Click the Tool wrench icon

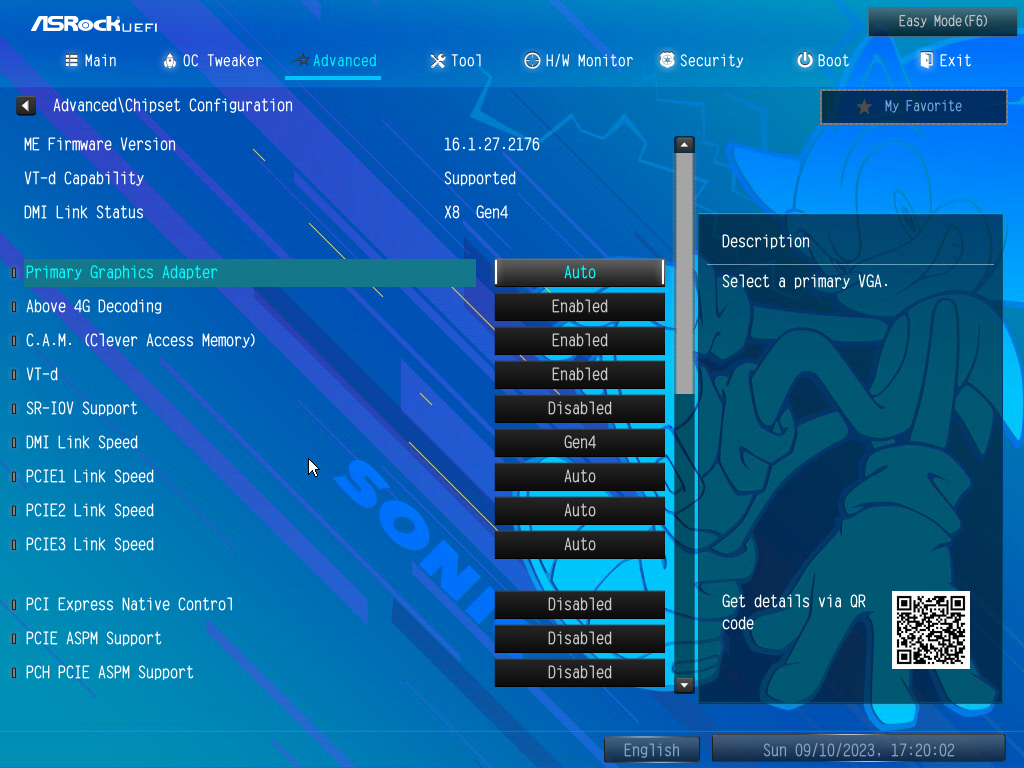[438, 61]
